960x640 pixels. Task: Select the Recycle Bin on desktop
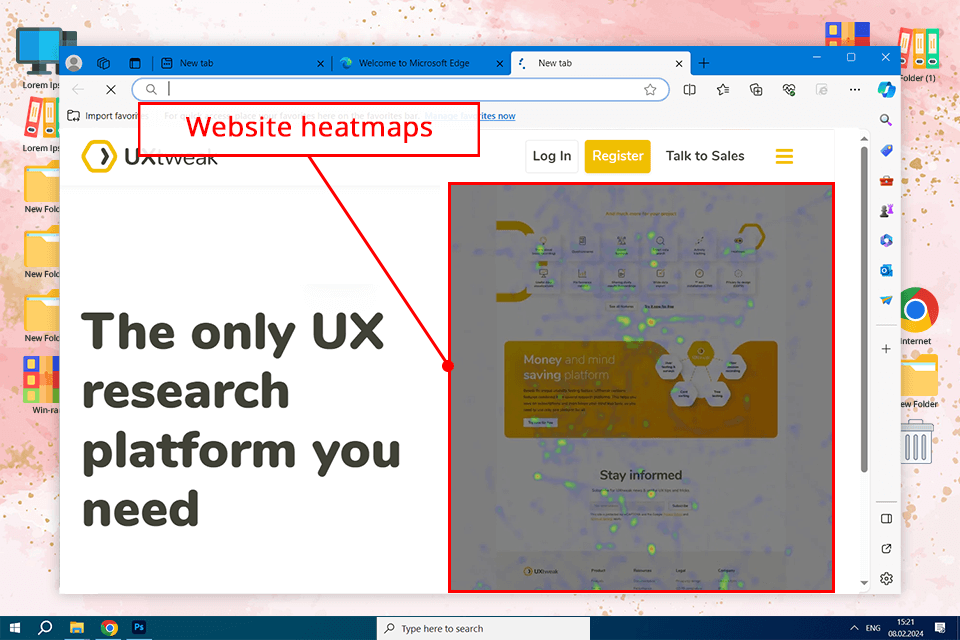point(917,442)
